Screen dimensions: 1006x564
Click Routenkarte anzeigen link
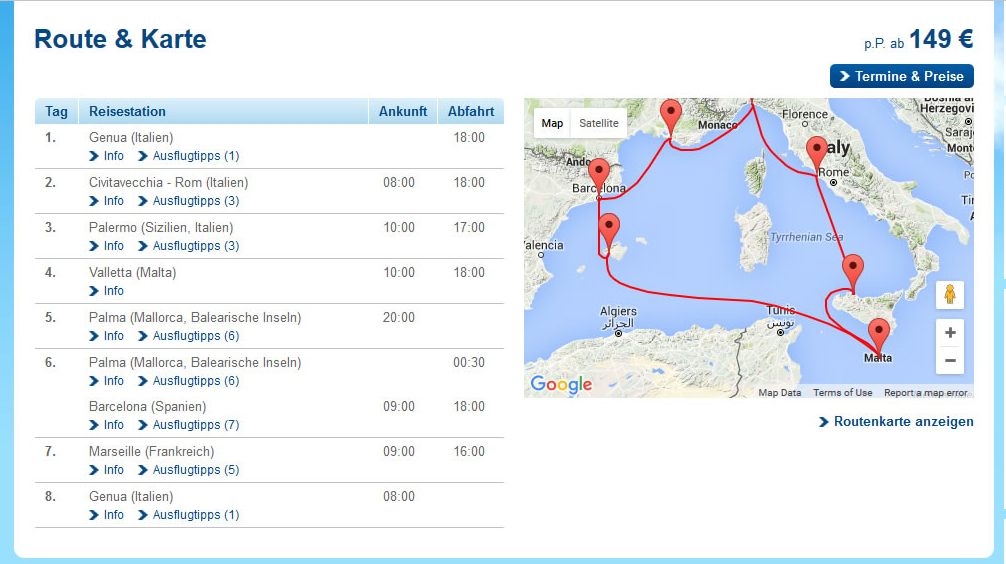pyautogui.click(x=903, y=422)
